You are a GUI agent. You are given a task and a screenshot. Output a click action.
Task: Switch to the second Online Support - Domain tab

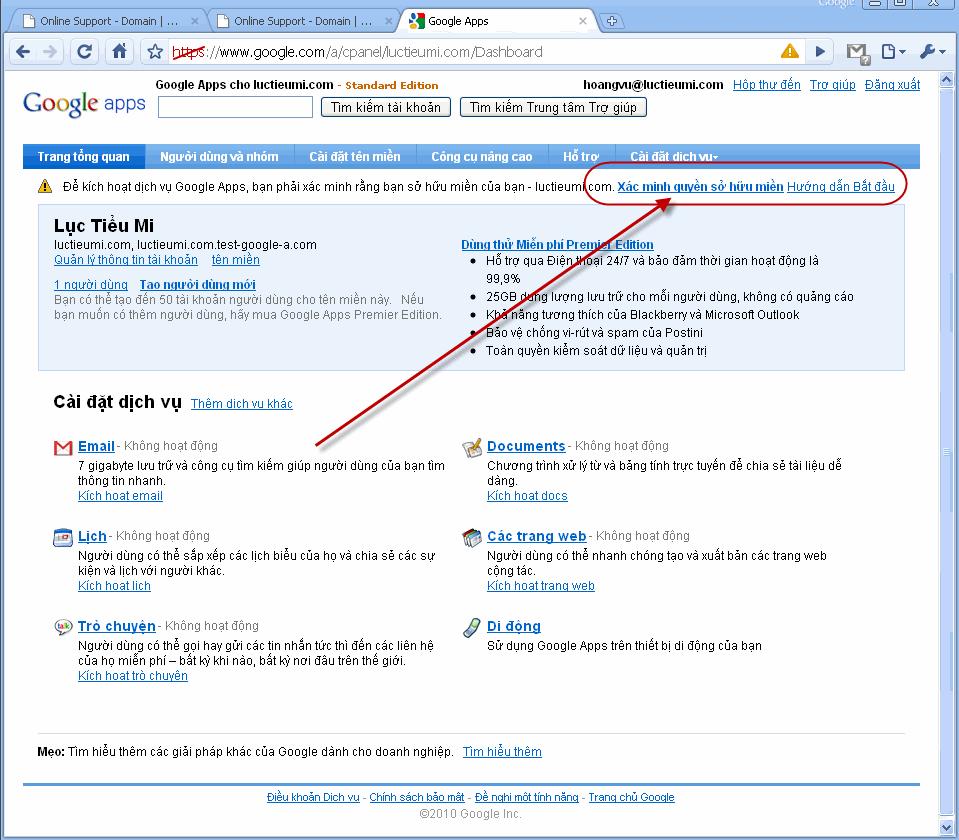click(303, 21)
